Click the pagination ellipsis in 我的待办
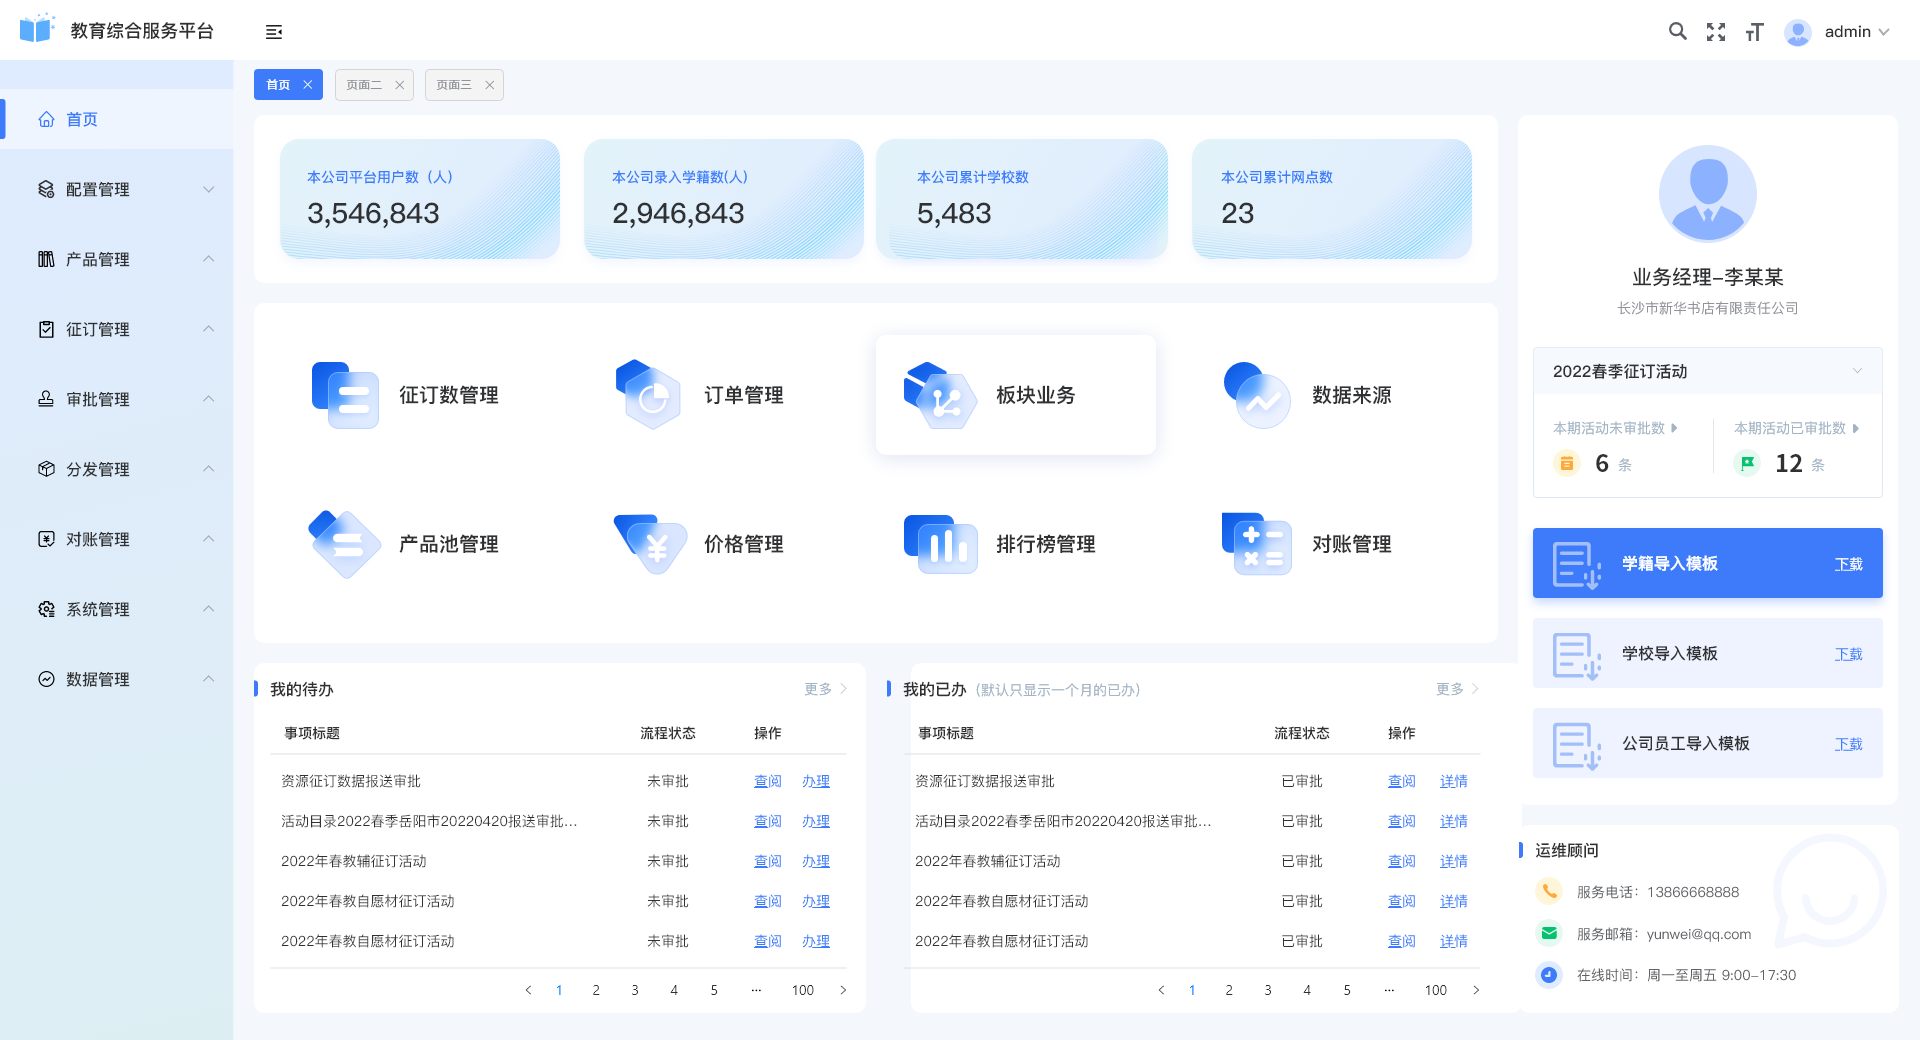Screen dimensions: 1920x1040 click(756, 990)
